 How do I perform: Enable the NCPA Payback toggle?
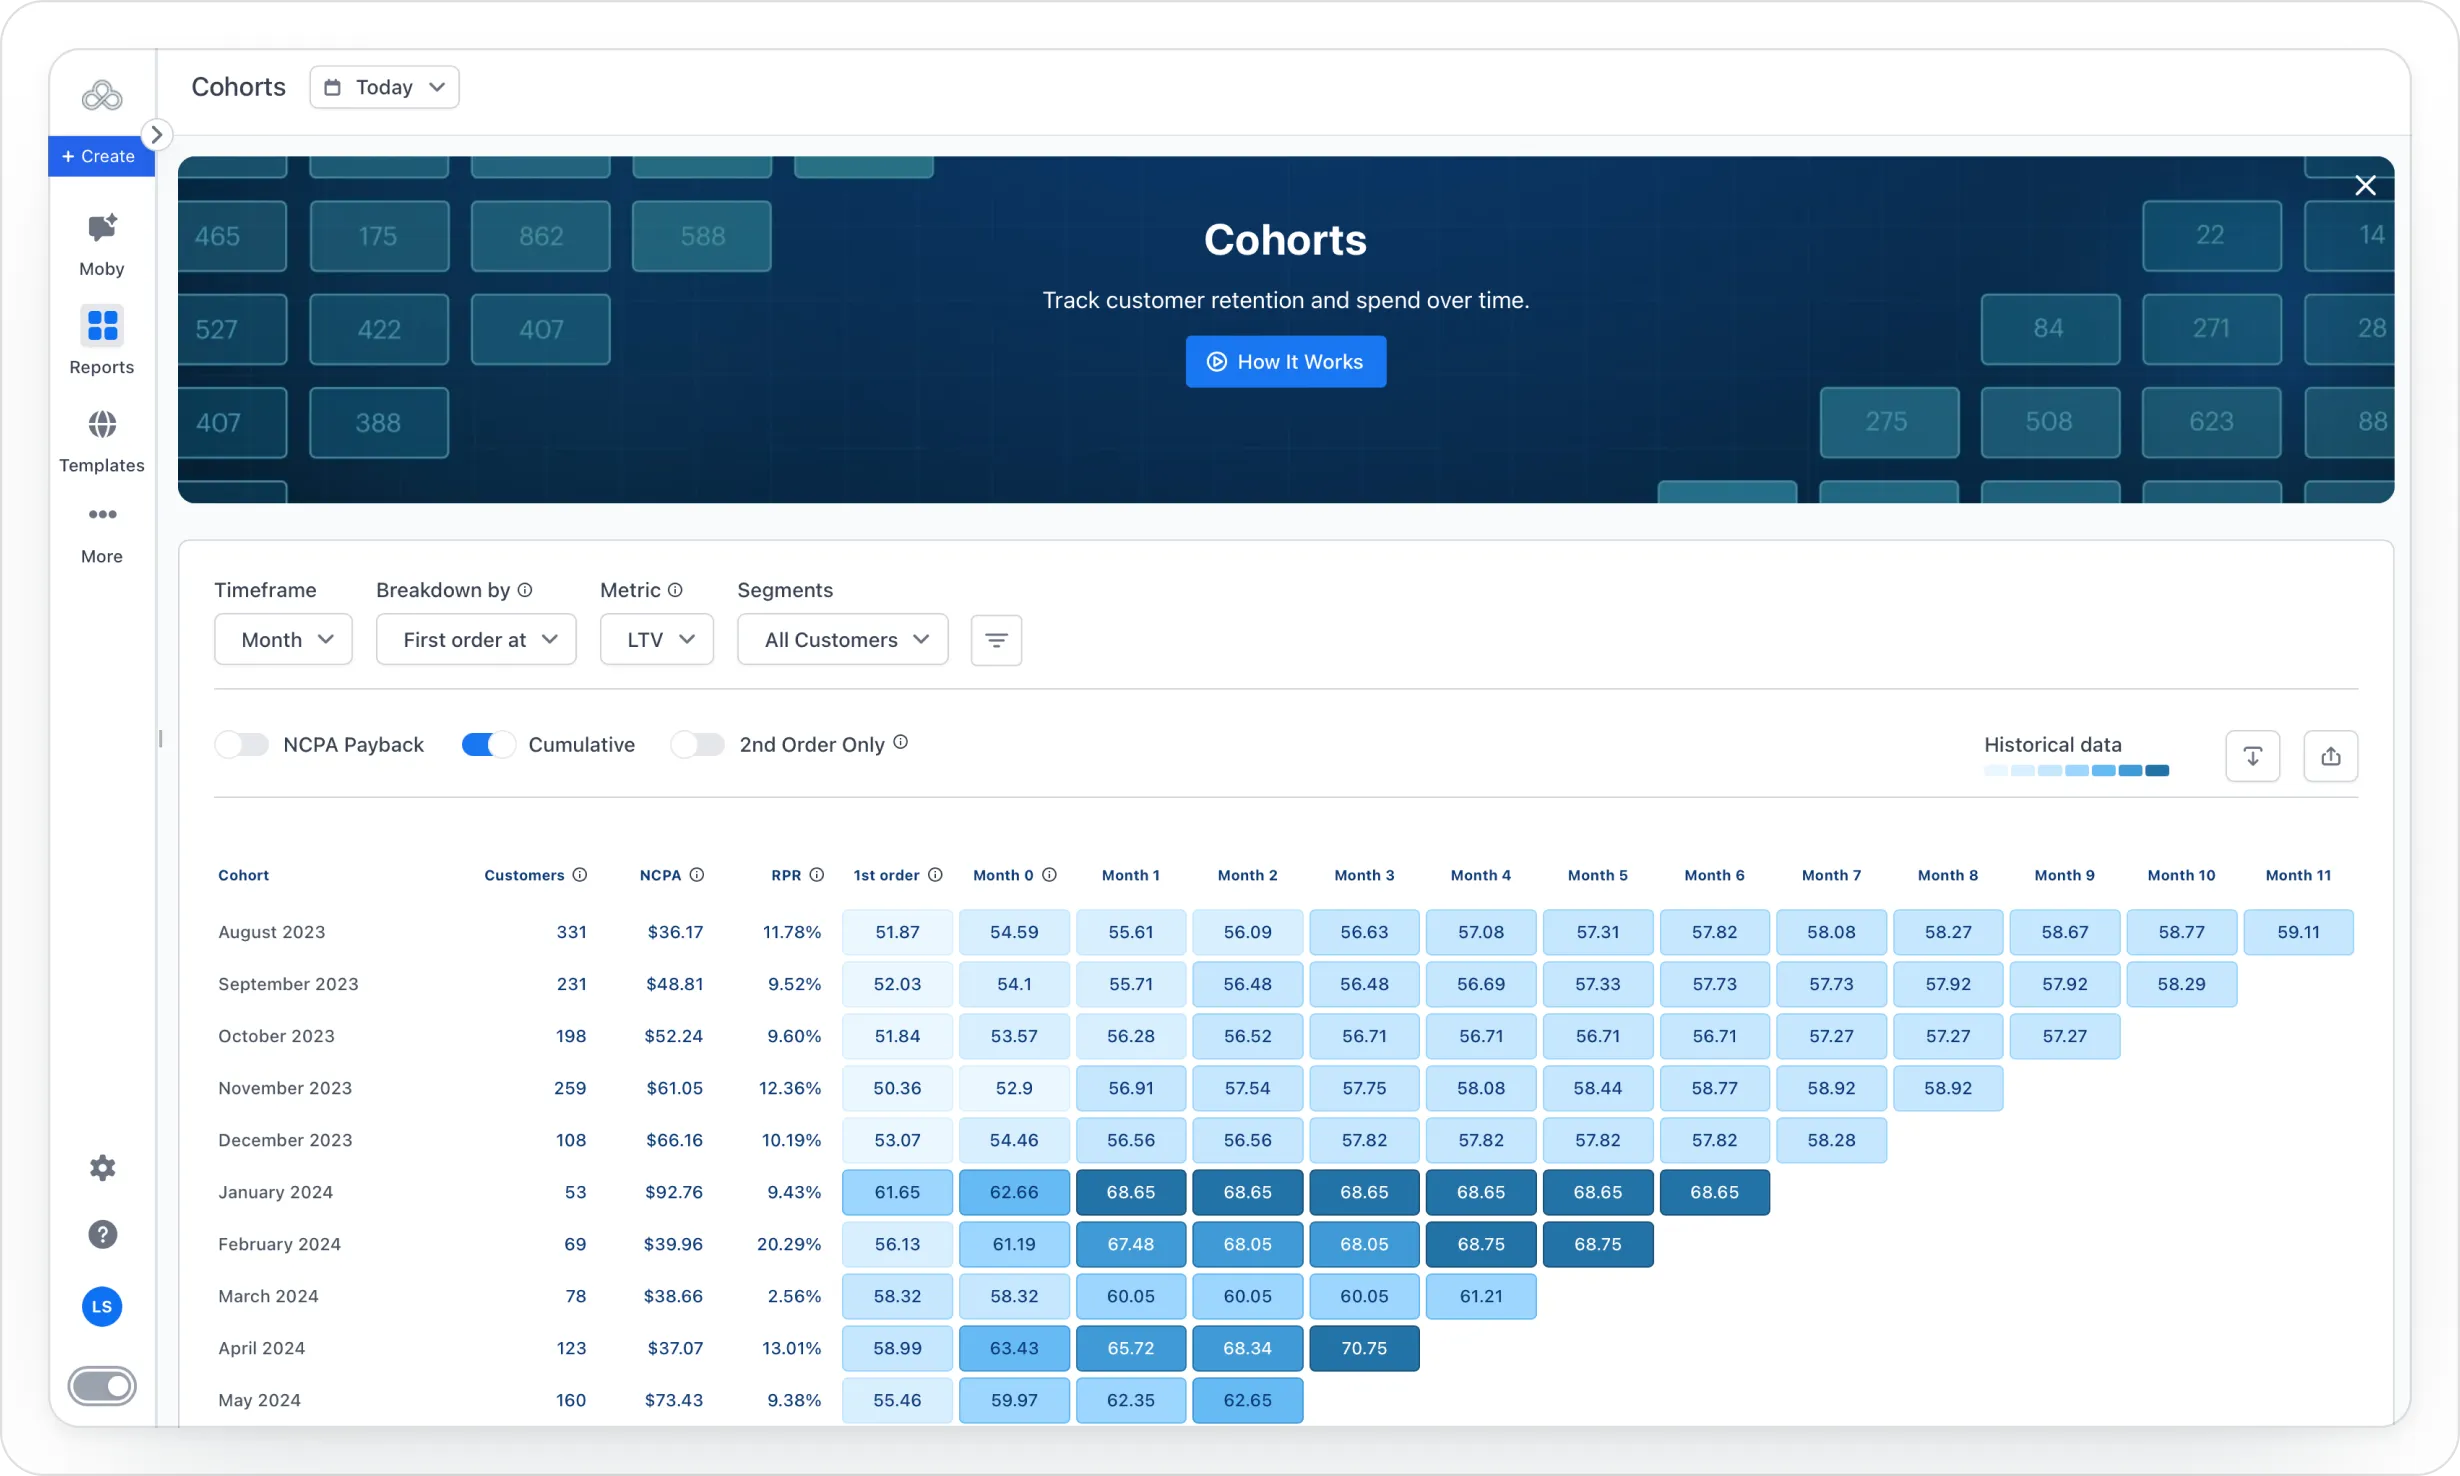coord(242,745)
